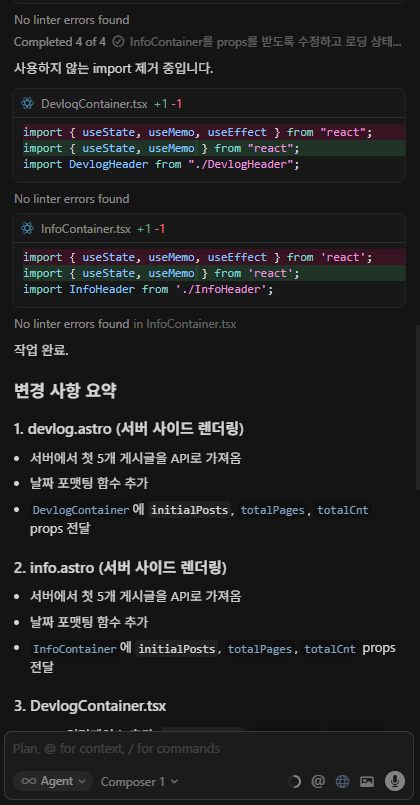
Task: Click the initialPosts code under info.astro
Action: click(177, 649)
